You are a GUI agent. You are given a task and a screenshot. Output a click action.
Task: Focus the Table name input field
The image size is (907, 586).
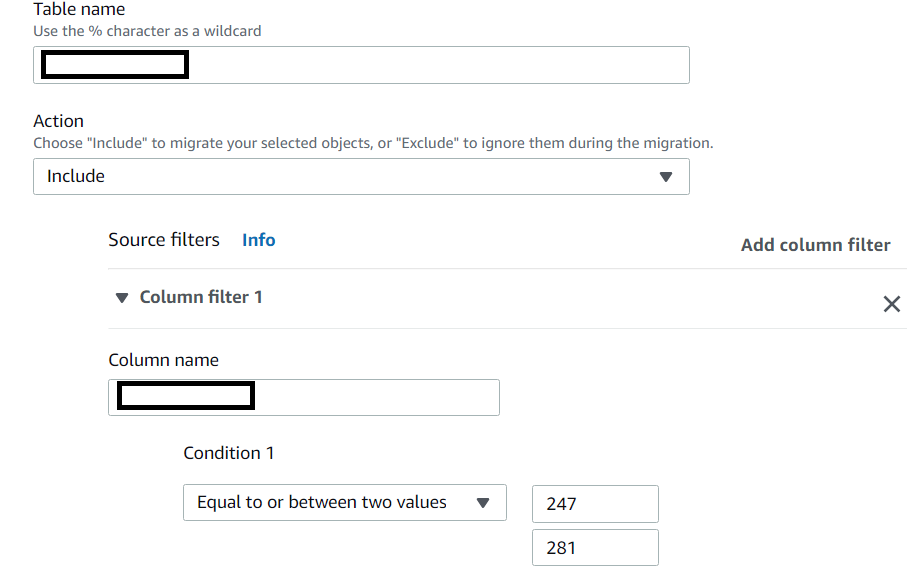[x=440, y=66]
